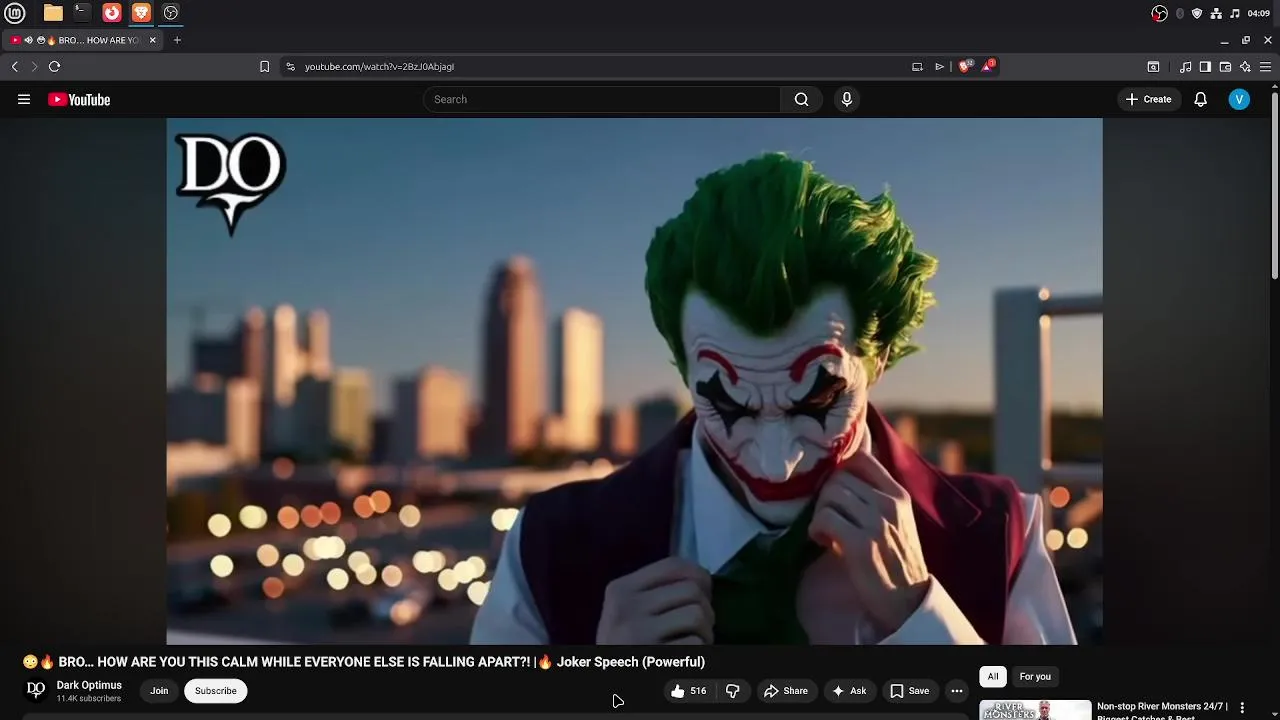Click the Joker video player
This screenshot has width=1280, height=720.
634,381
